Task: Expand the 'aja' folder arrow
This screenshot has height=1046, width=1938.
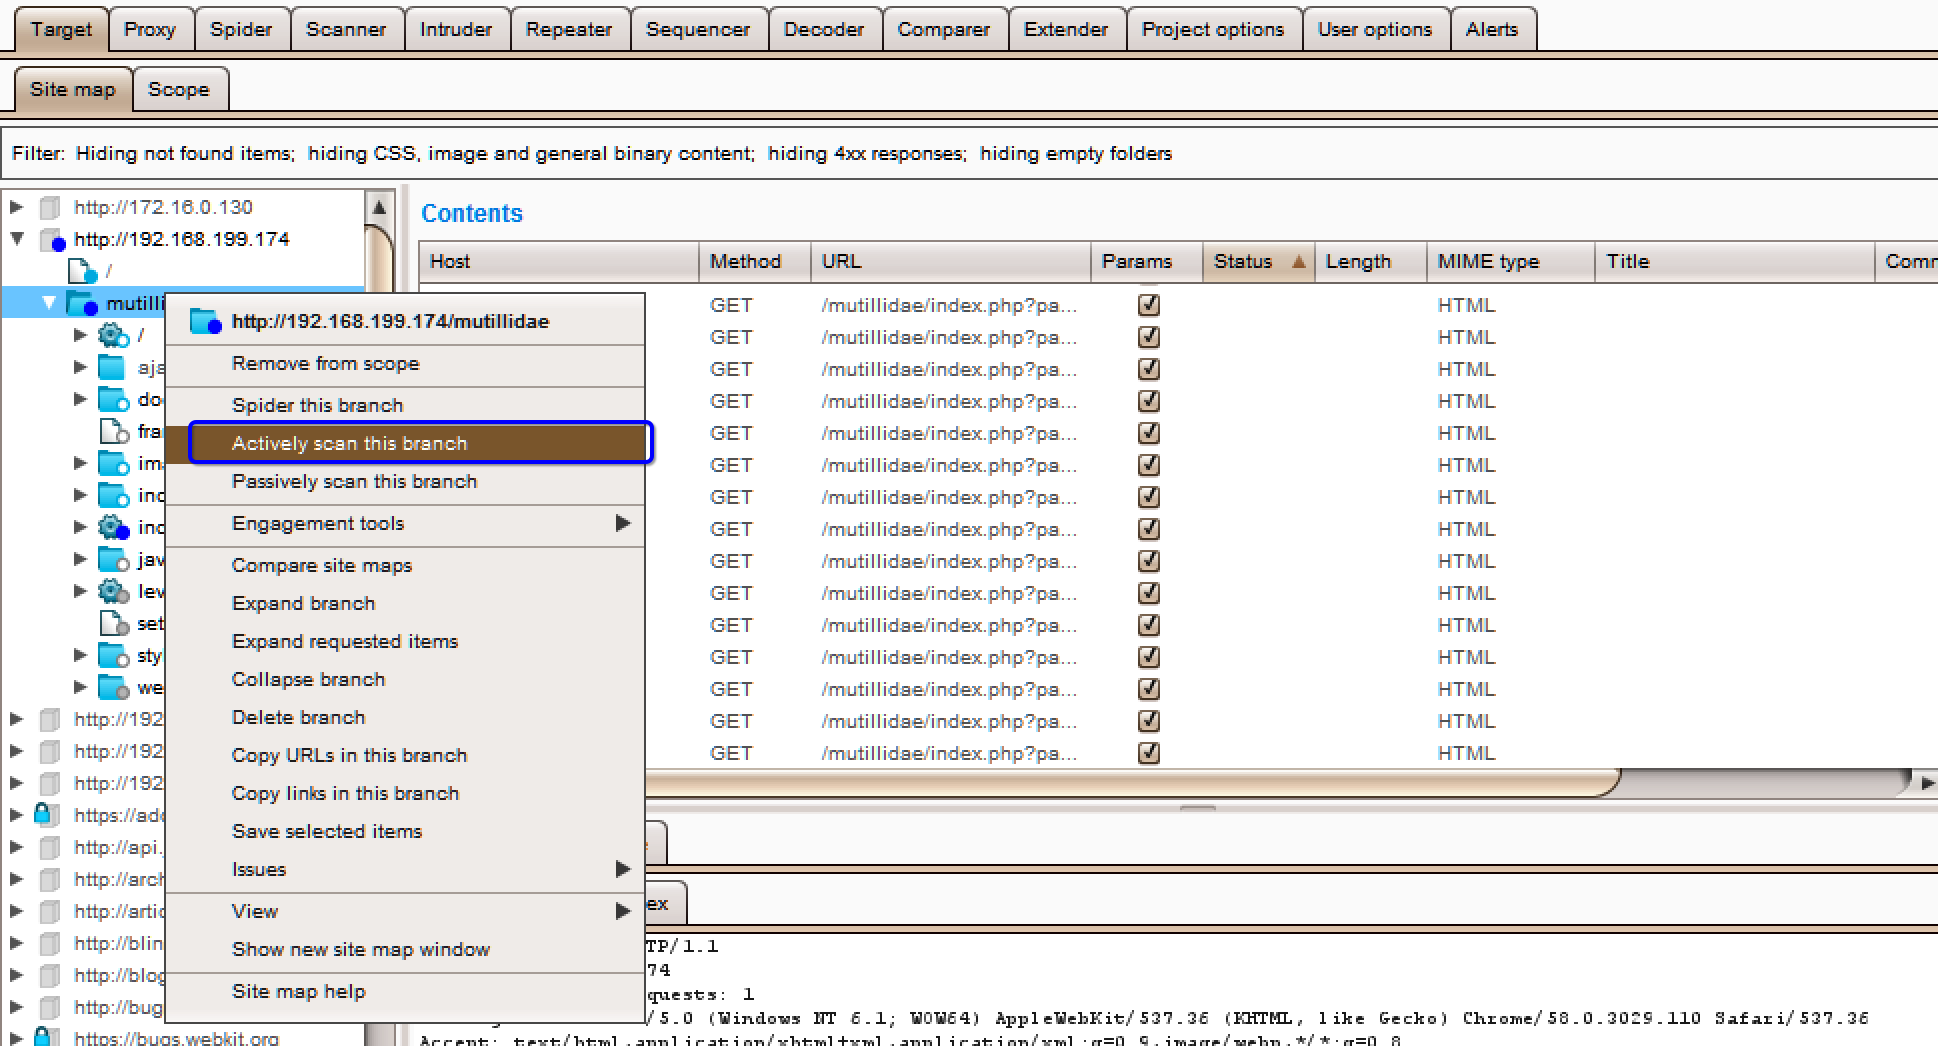Action: [80, 368]
